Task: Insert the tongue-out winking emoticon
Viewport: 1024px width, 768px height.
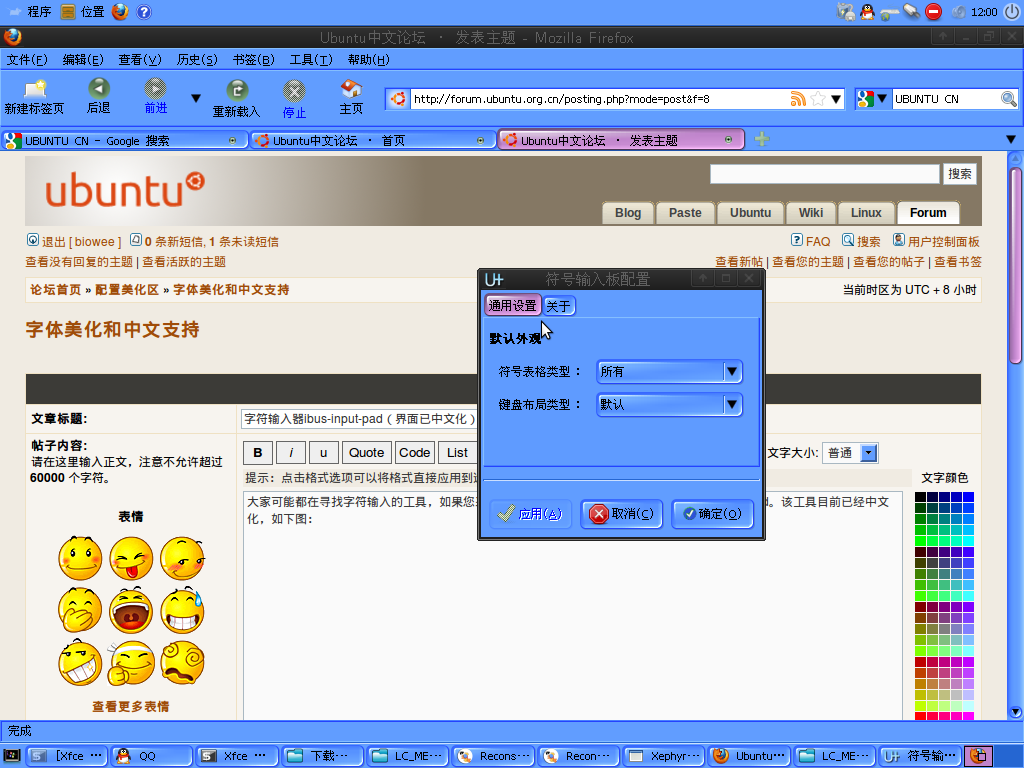Action: (x=131, y=558)
